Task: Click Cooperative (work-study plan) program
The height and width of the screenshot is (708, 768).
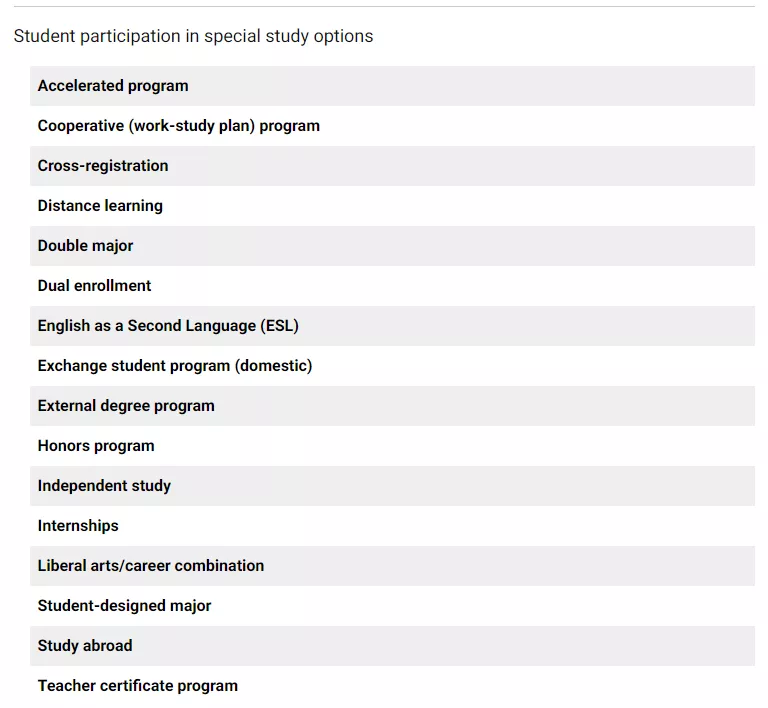Action: click(x=179, y=126)
